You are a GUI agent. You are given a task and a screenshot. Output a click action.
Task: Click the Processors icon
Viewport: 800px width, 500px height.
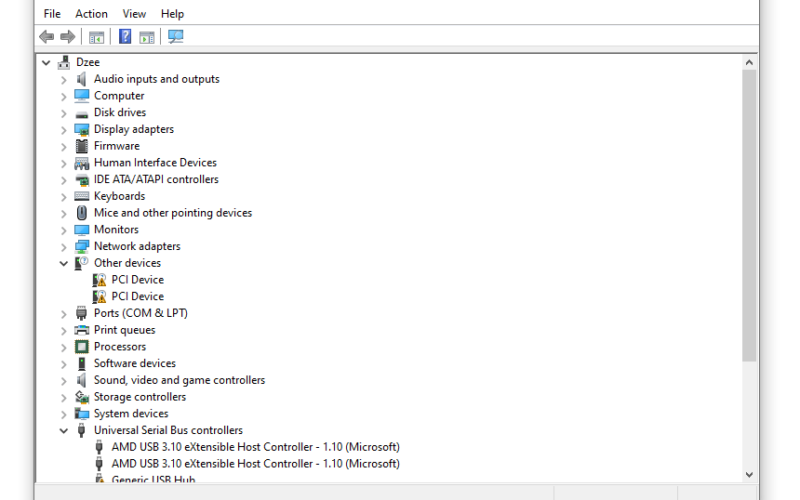[x=82, y=347]
